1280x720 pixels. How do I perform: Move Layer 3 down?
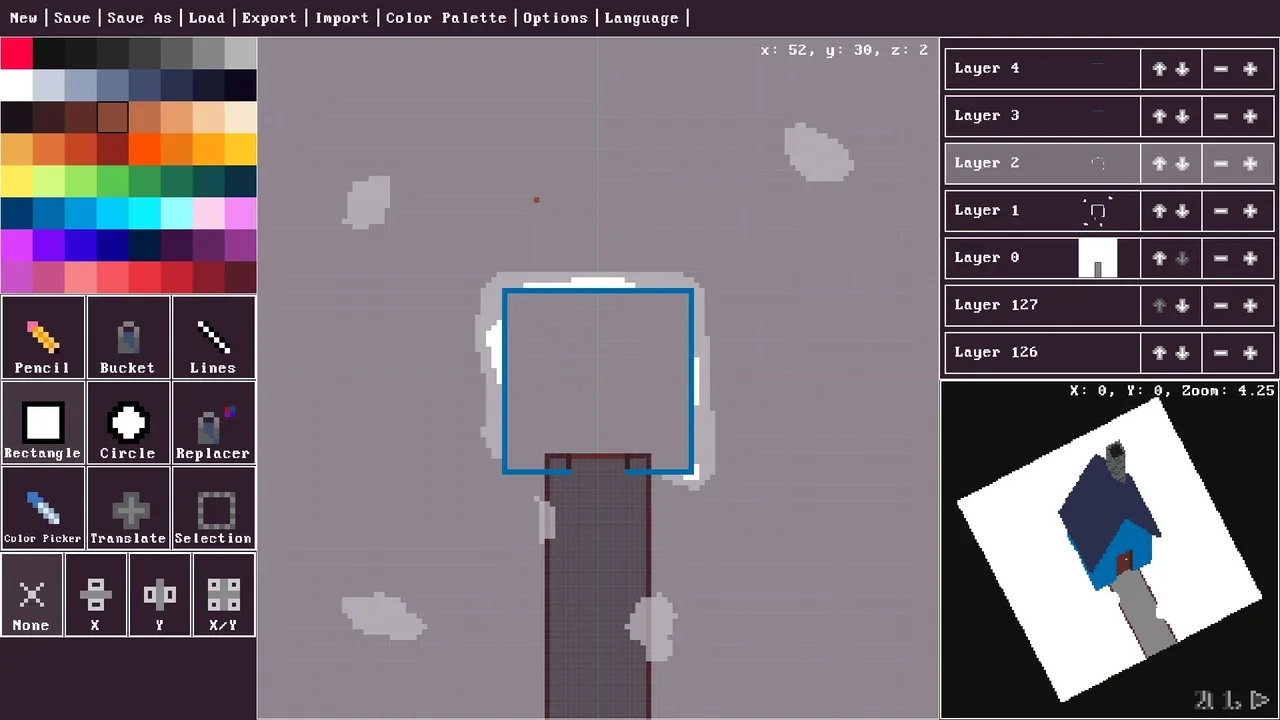1182,116
